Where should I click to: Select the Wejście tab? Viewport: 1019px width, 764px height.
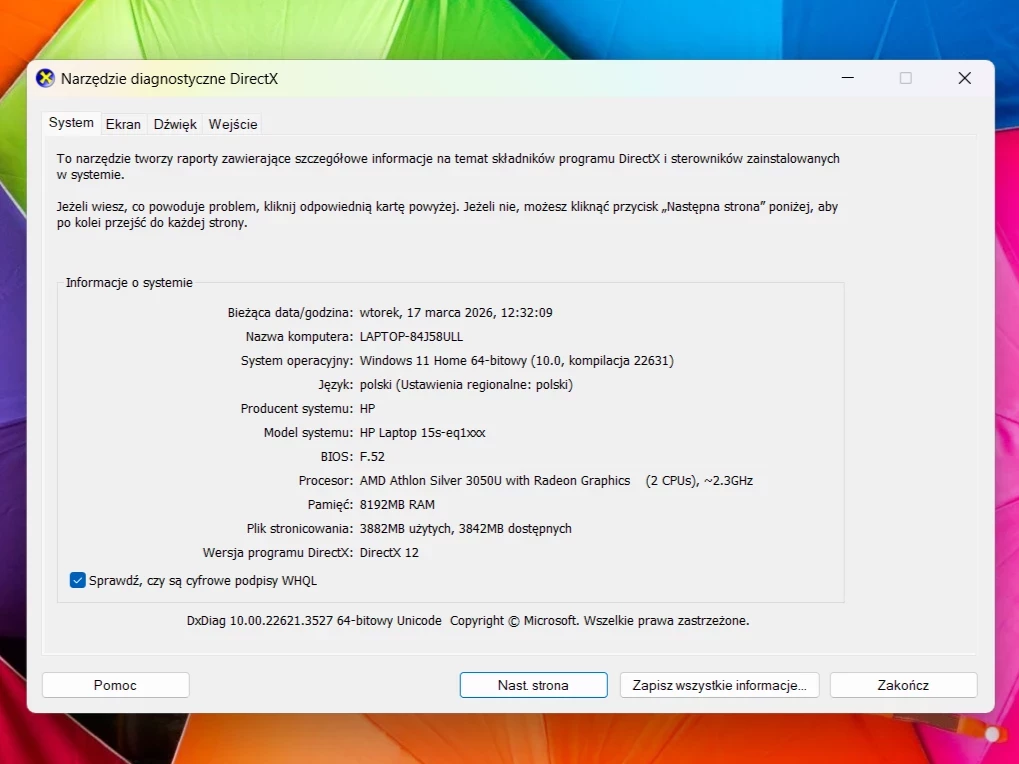[232, 124]
